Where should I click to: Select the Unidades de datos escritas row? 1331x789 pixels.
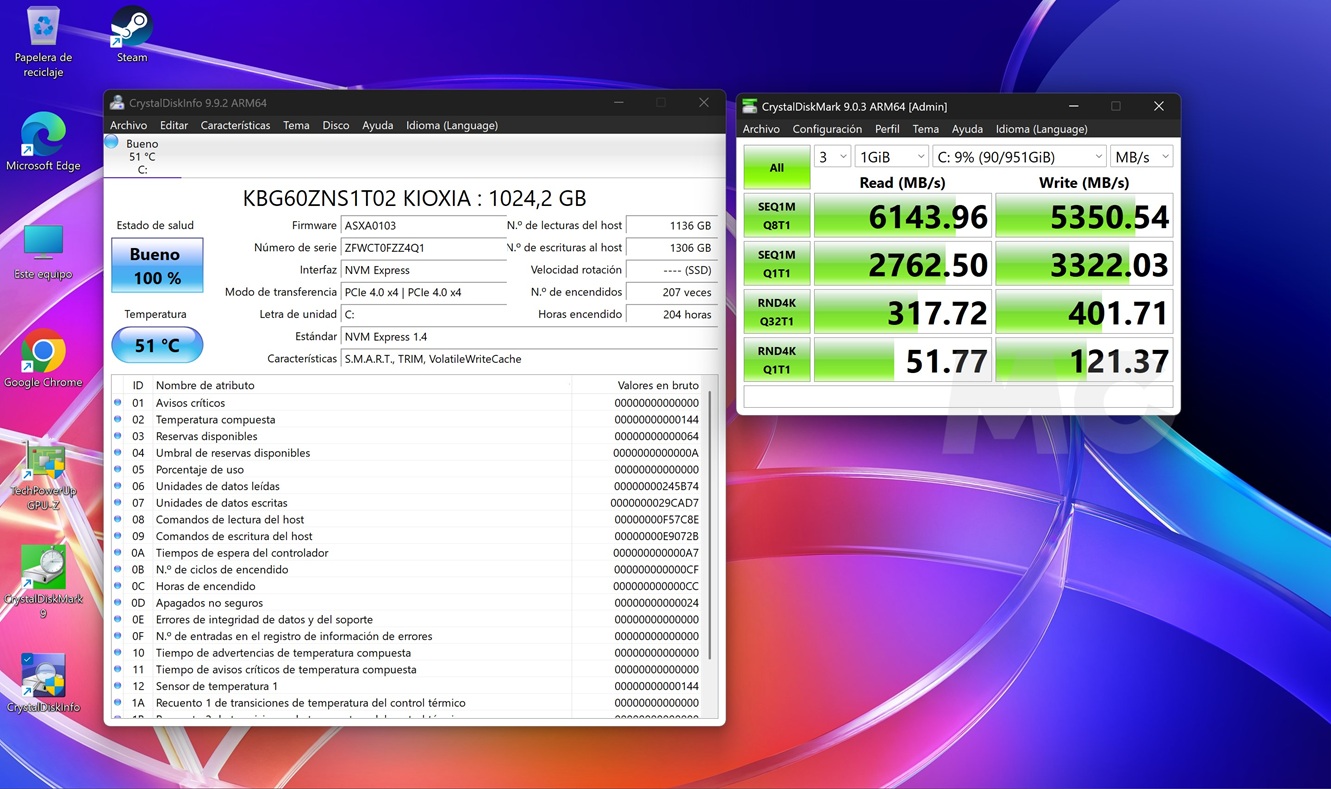408,503
